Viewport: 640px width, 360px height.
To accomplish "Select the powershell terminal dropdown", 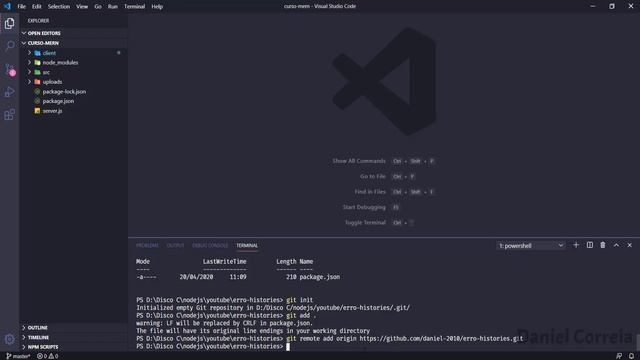I will pyautogui.click(x=531, y=245).
